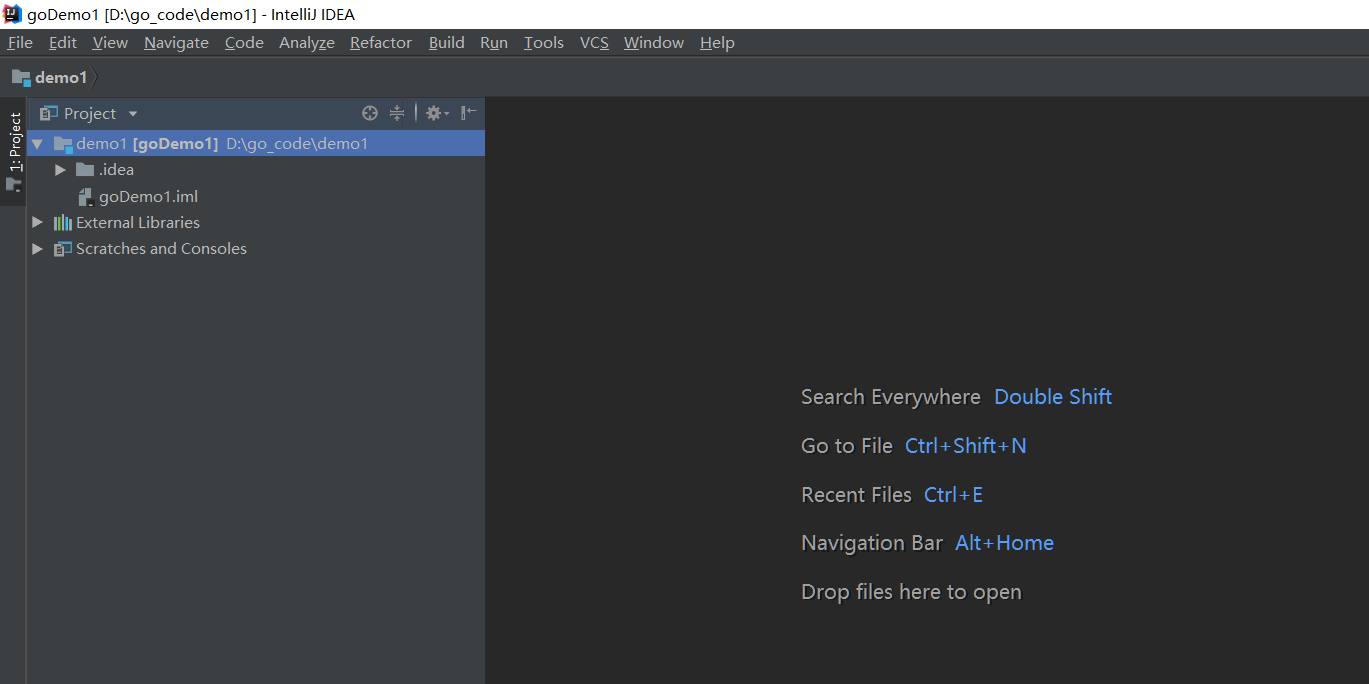Click the 'Alt+Home' shortcut text

pos(1005,543)
